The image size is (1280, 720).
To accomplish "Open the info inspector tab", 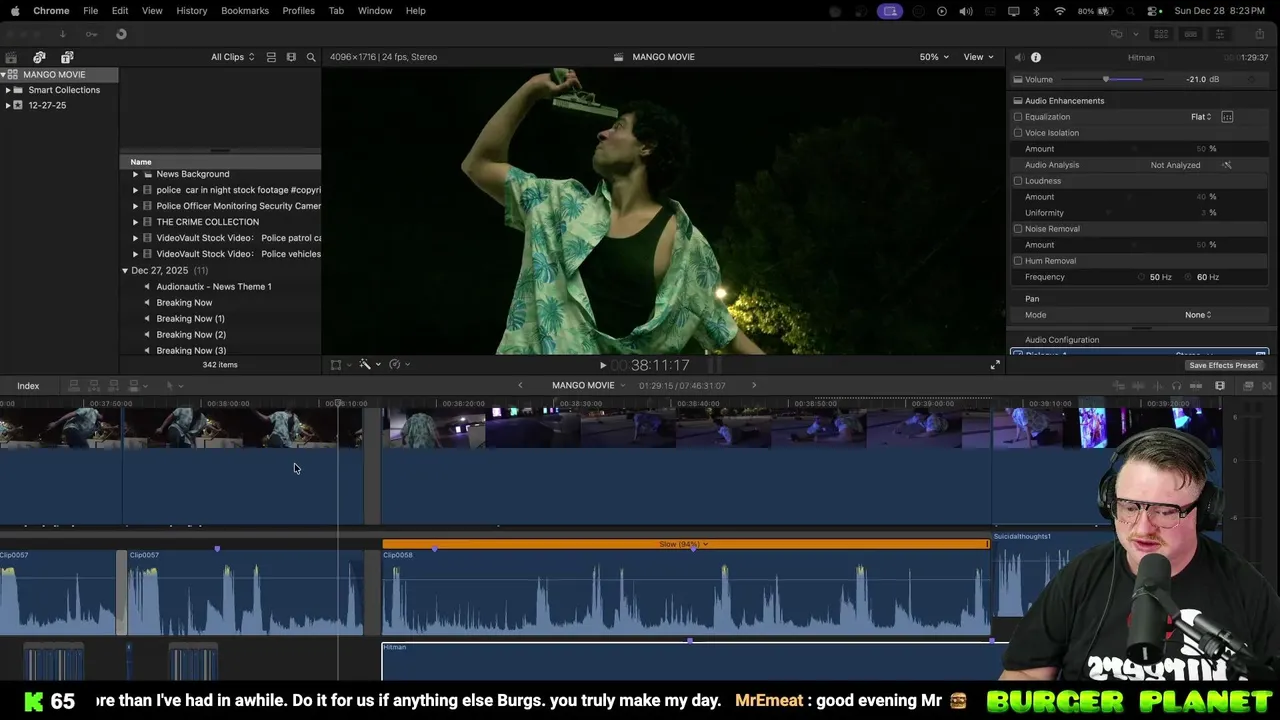I will [x=1036, y=58].
